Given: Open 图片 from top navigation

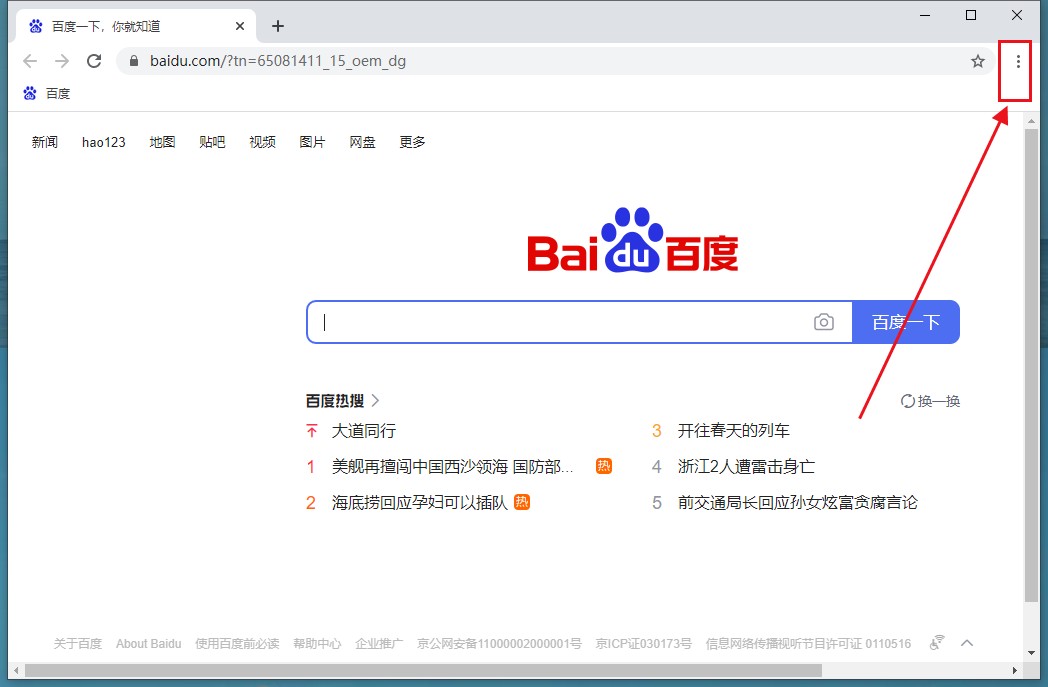Looking at the screenshot, I should (x=312, y=142).
